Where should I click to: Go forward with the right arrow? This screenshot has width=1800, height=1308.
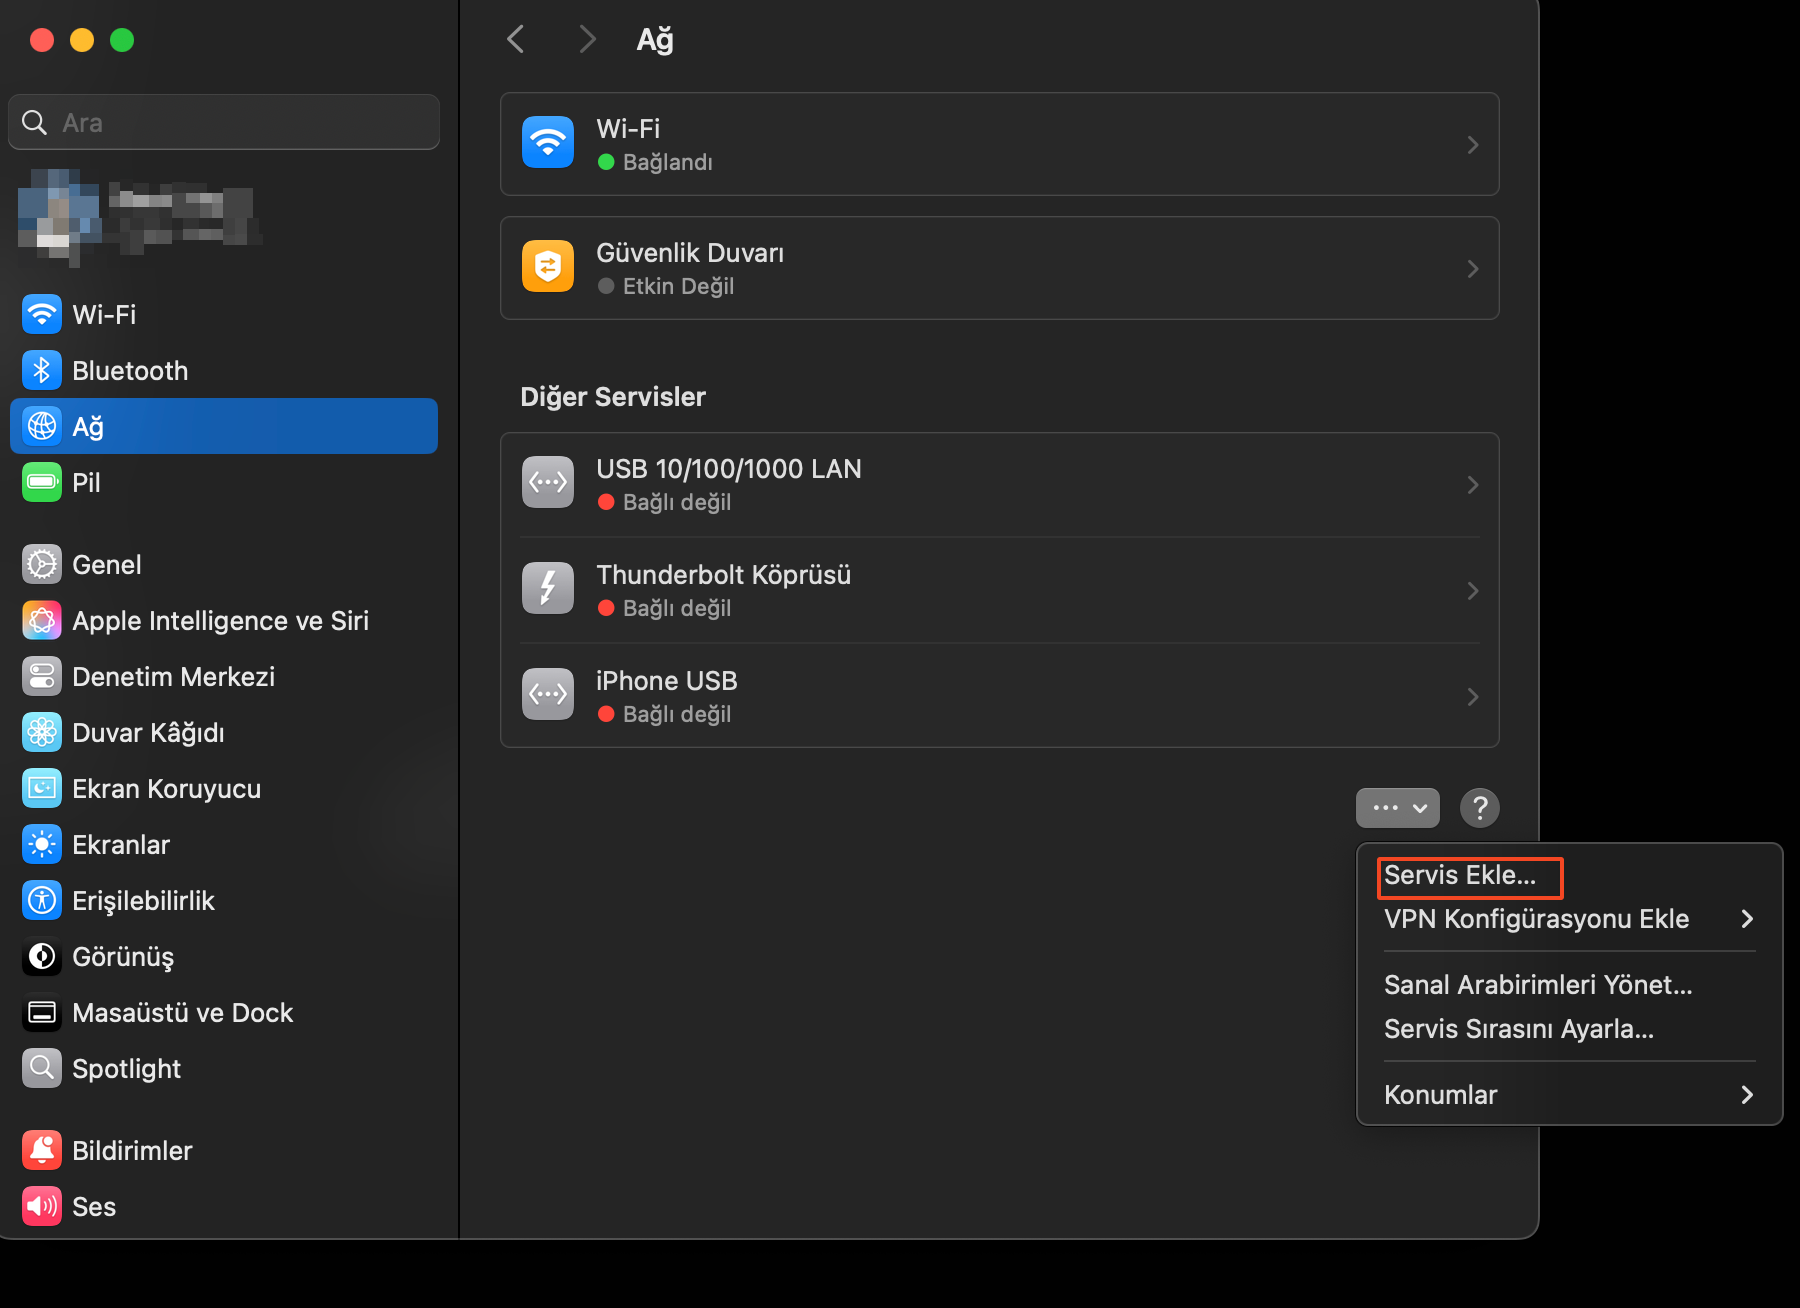[x=587, y=39]
